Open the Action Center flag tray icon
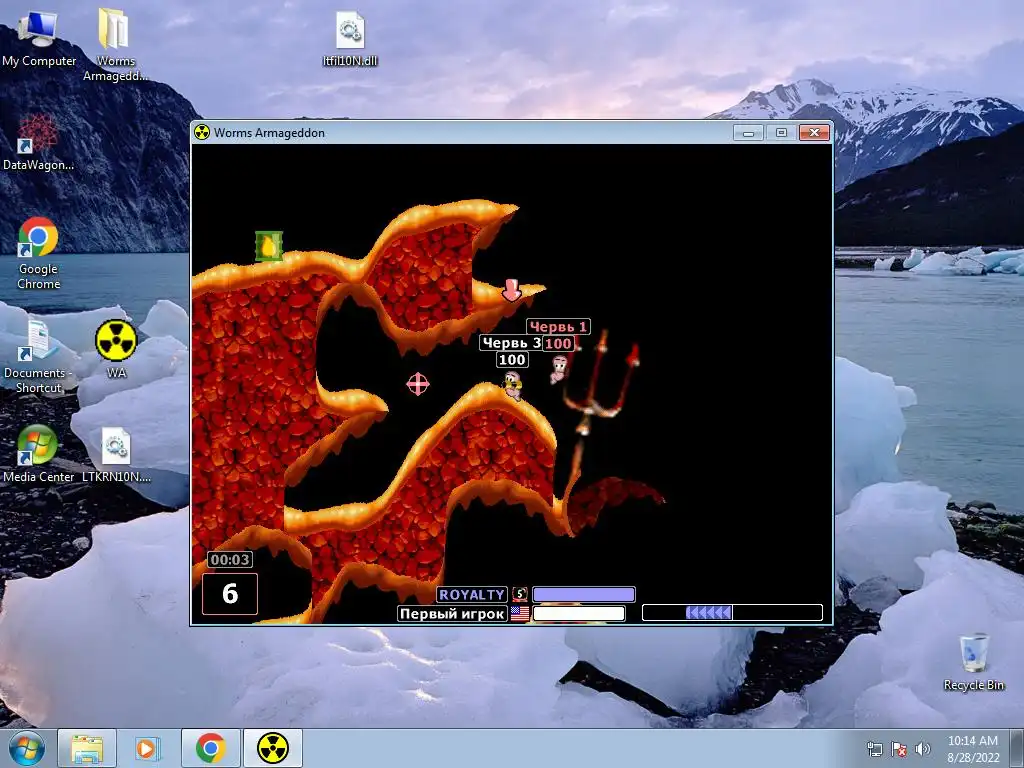This screenshot has width=1024, height=768. pyautogui.click(x=899, y=749)
